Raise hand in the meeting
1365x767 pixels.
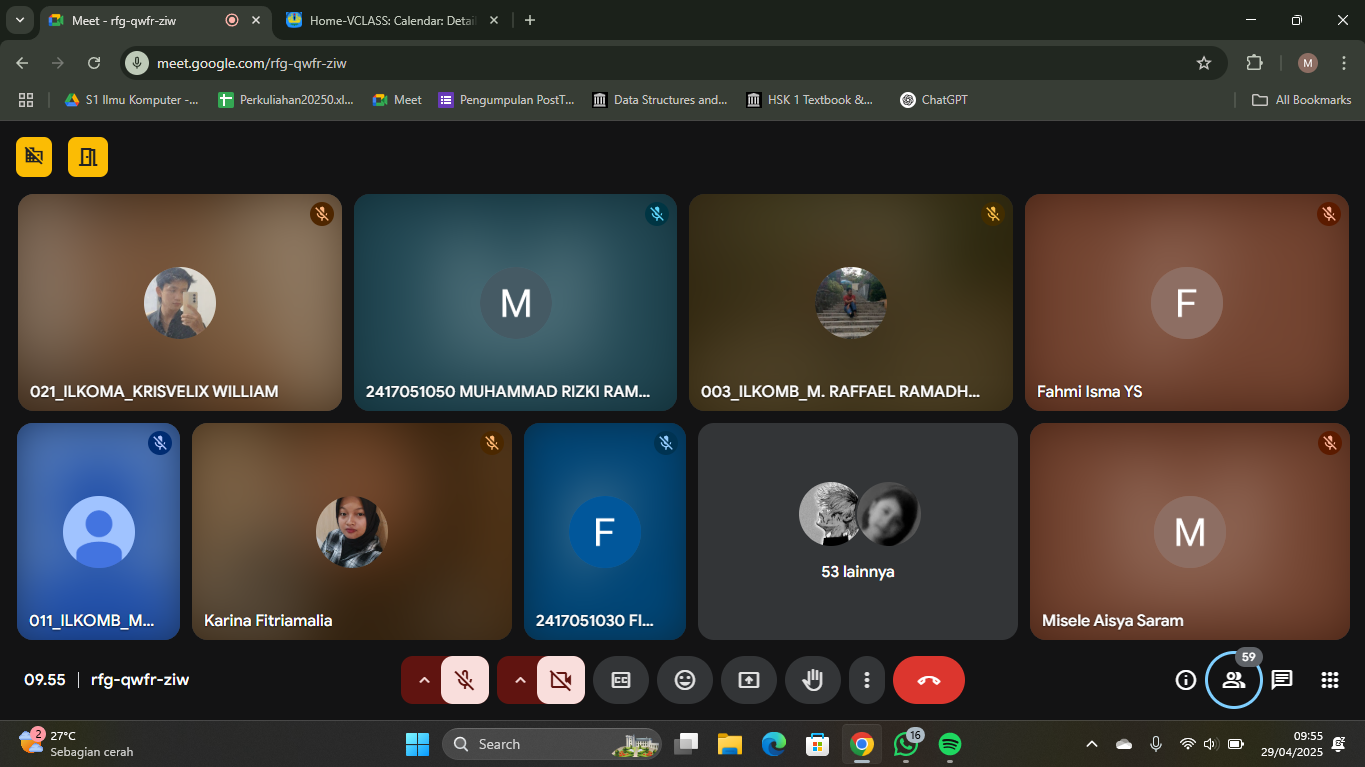(x=813, y=680)
